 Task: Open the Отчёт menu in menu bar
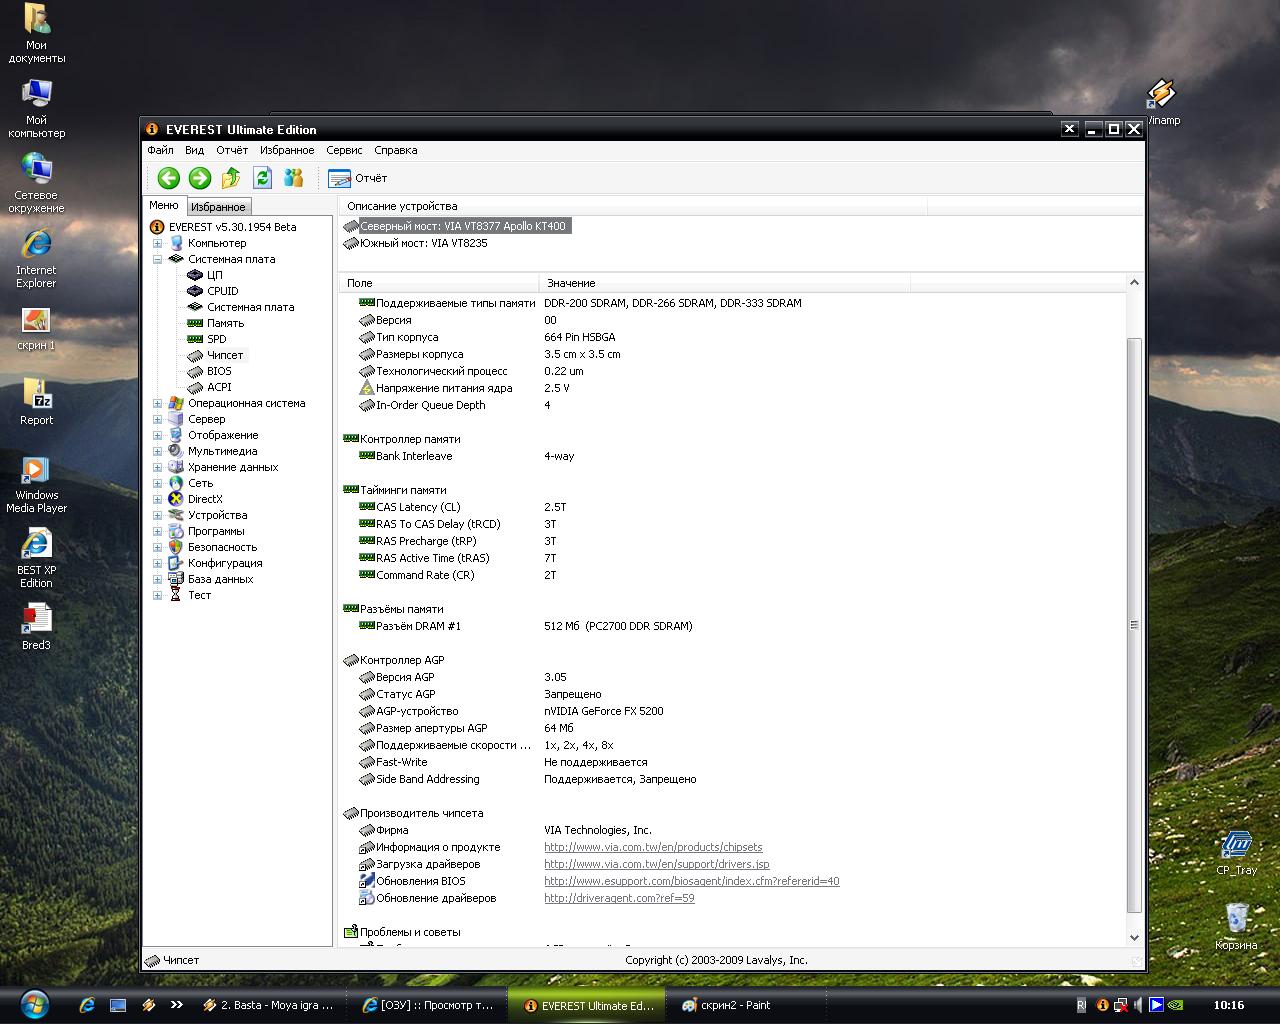(232, 150)
